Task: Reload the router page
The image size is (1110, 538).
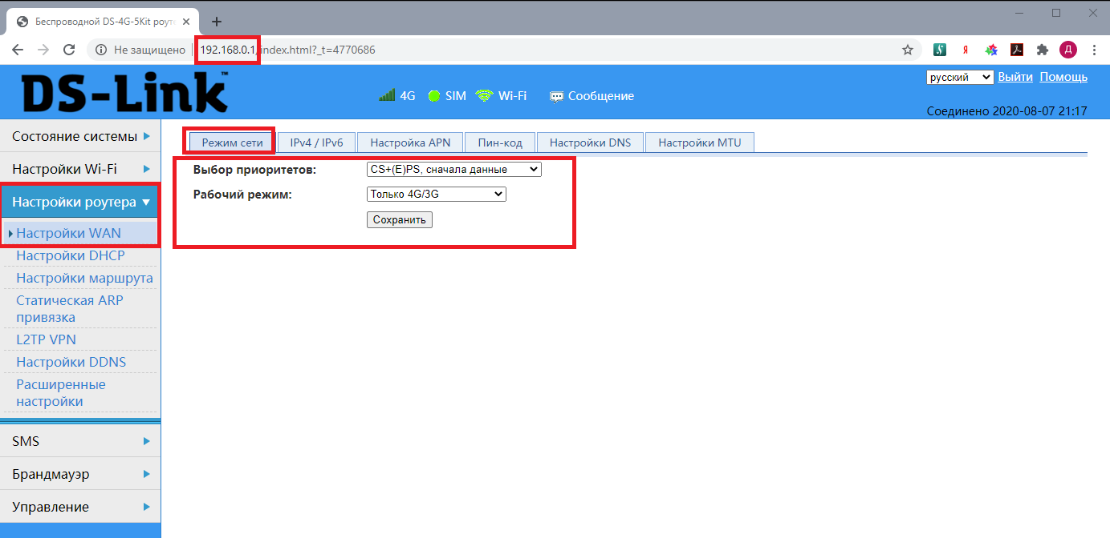Action: click(69, 49)
